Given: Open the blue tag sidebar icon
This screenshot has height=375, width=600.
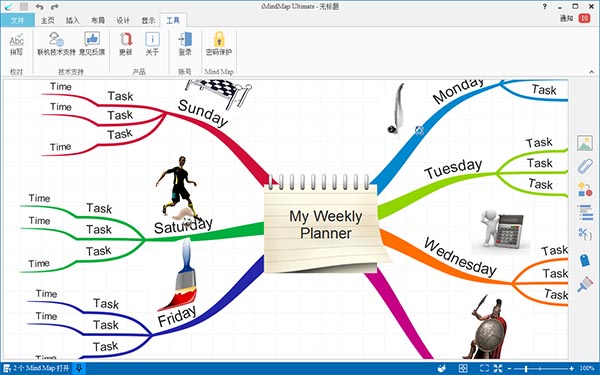Looking at the screenshot, I should 584,260.
